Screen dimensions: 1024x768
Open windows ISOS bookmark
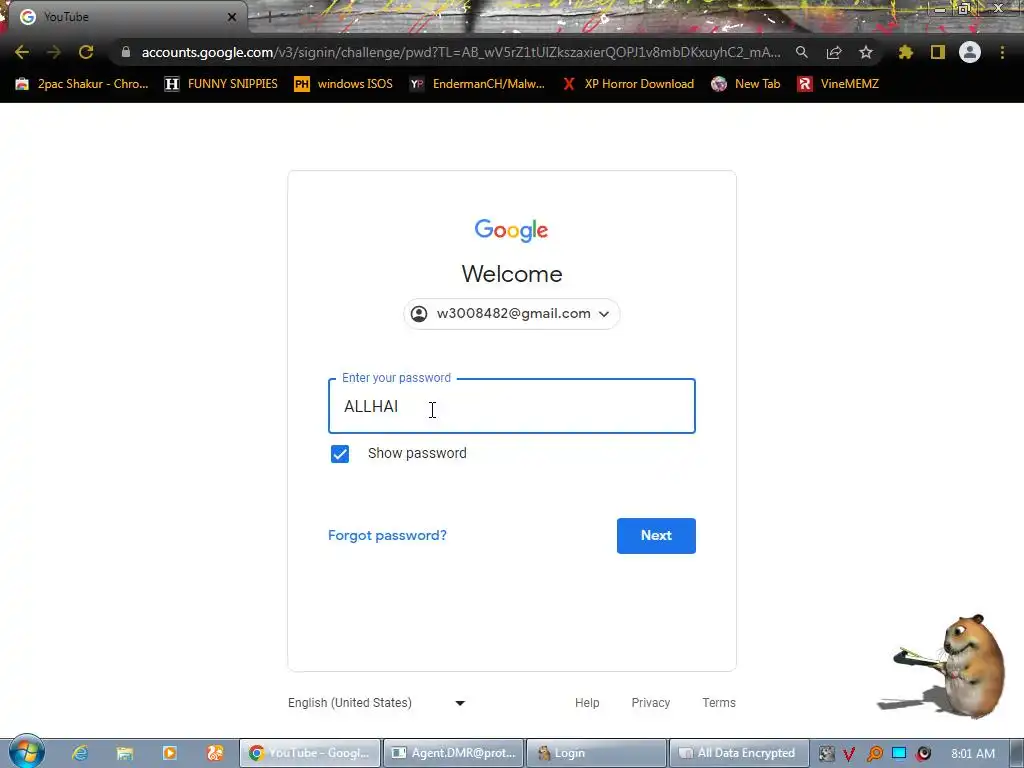point(344,84)
